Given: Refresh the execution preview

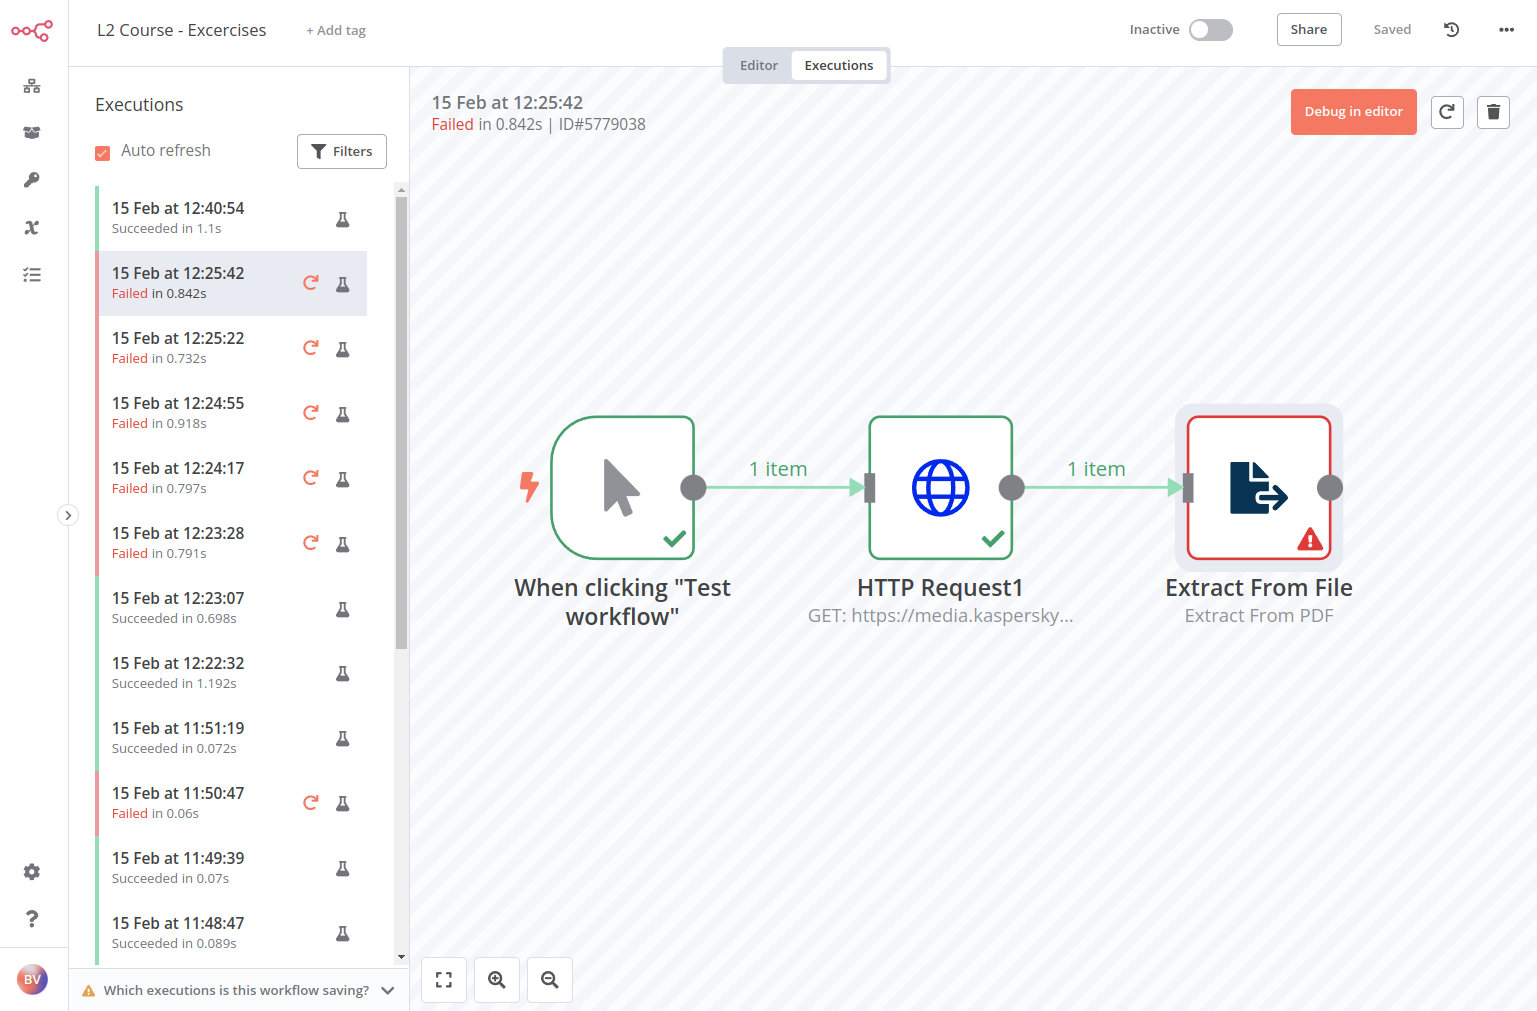Looking at the screenshot, I should click(x=1447, y=112).
